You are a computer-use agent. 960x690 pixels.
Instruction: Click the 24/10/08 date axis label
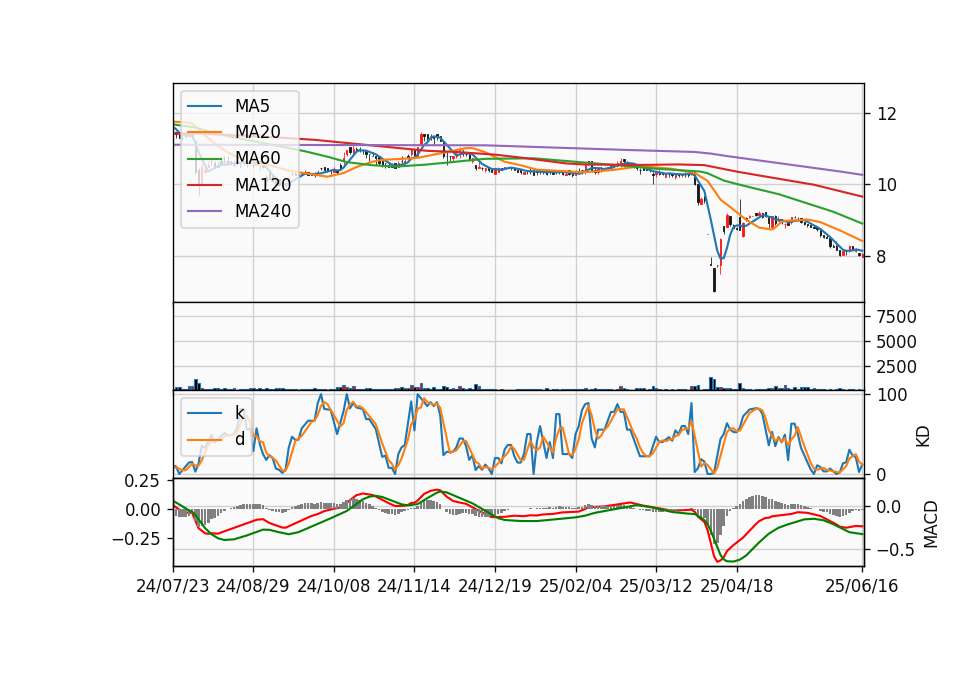[x=334, y=586]
